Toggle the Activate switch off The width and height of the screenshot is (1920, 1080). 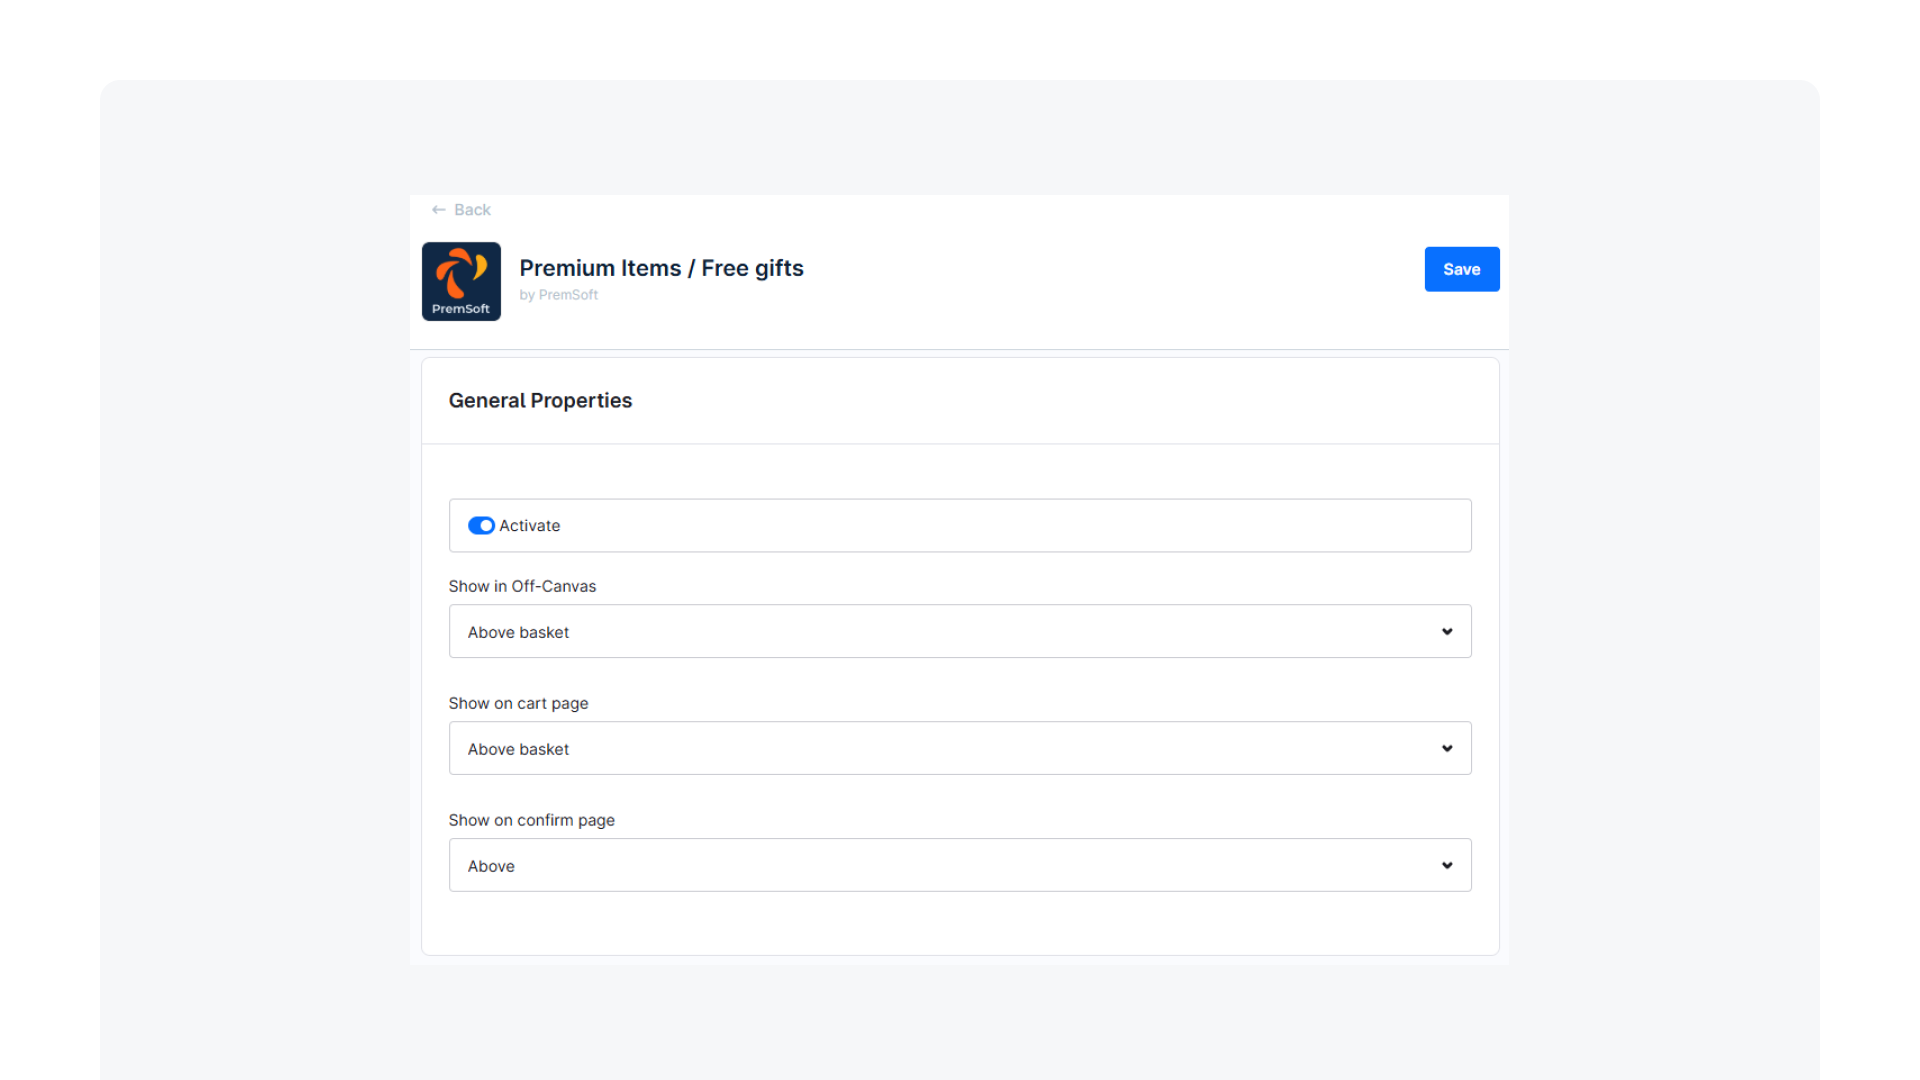pyautogui.click(x=481, y=526)
